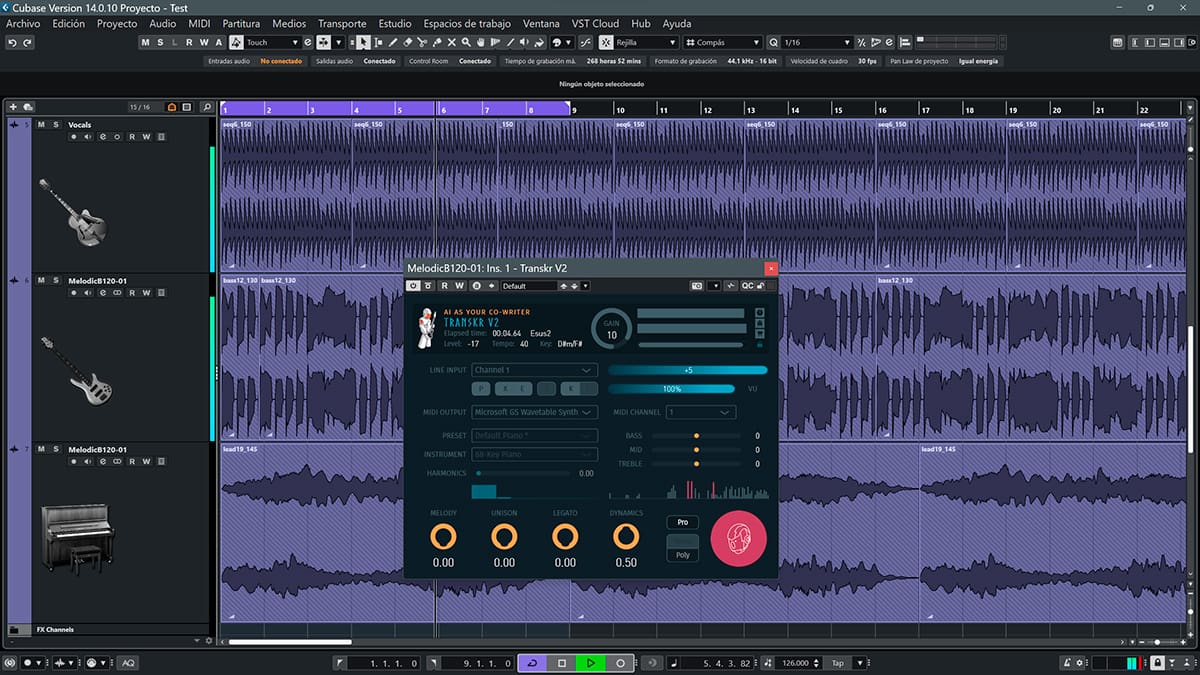This screenshot has height=675, width=1200.
Task: Open the Edición menu
Action: pyautogui.click(x=68, y=23)
